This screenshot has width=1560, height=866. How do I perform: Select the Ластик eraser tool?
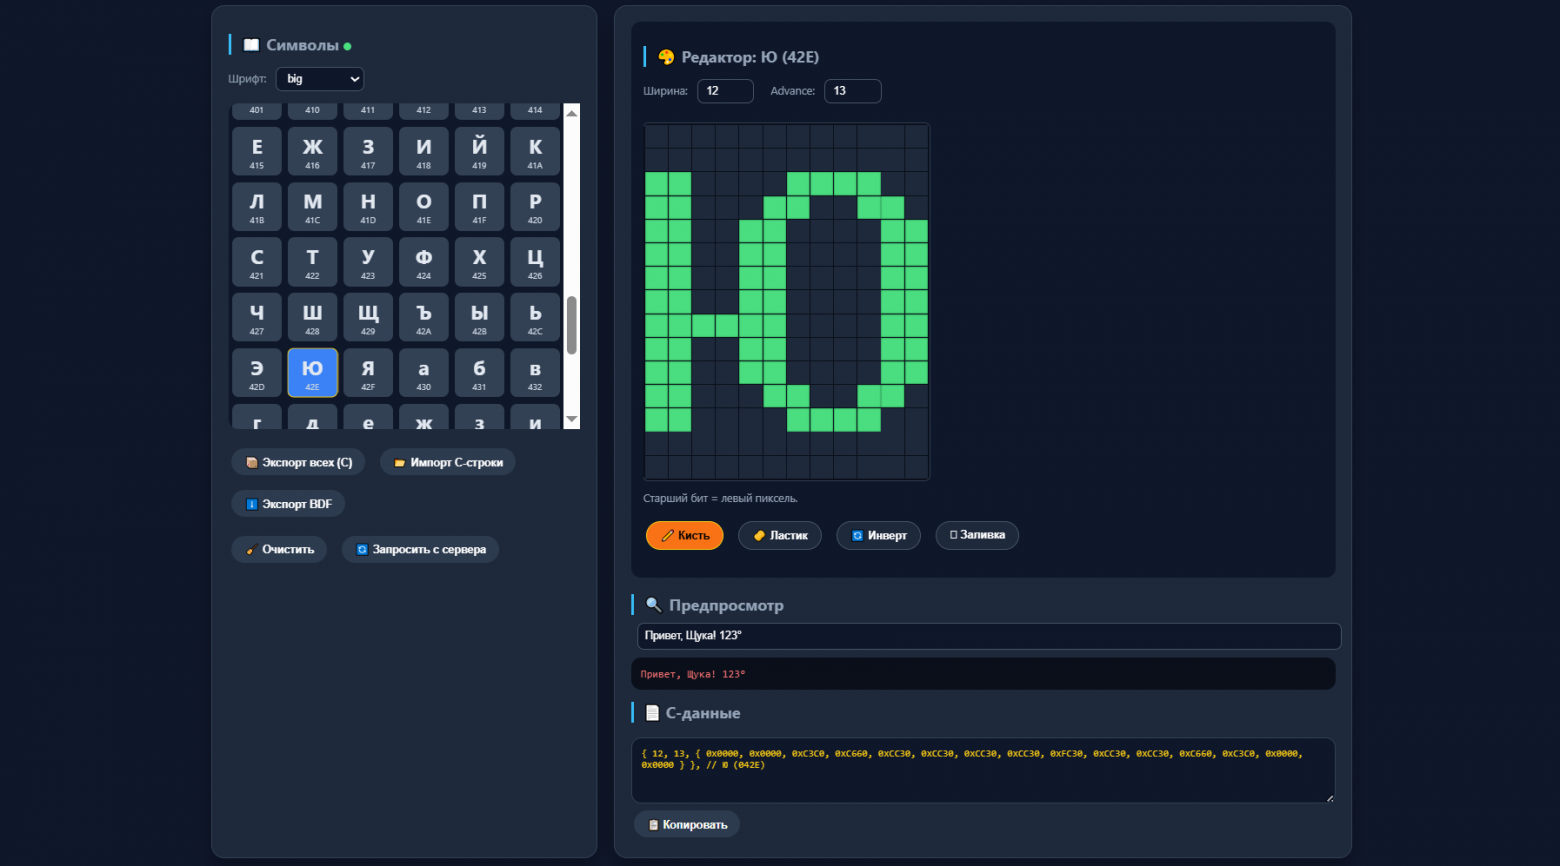coord(780,535)
